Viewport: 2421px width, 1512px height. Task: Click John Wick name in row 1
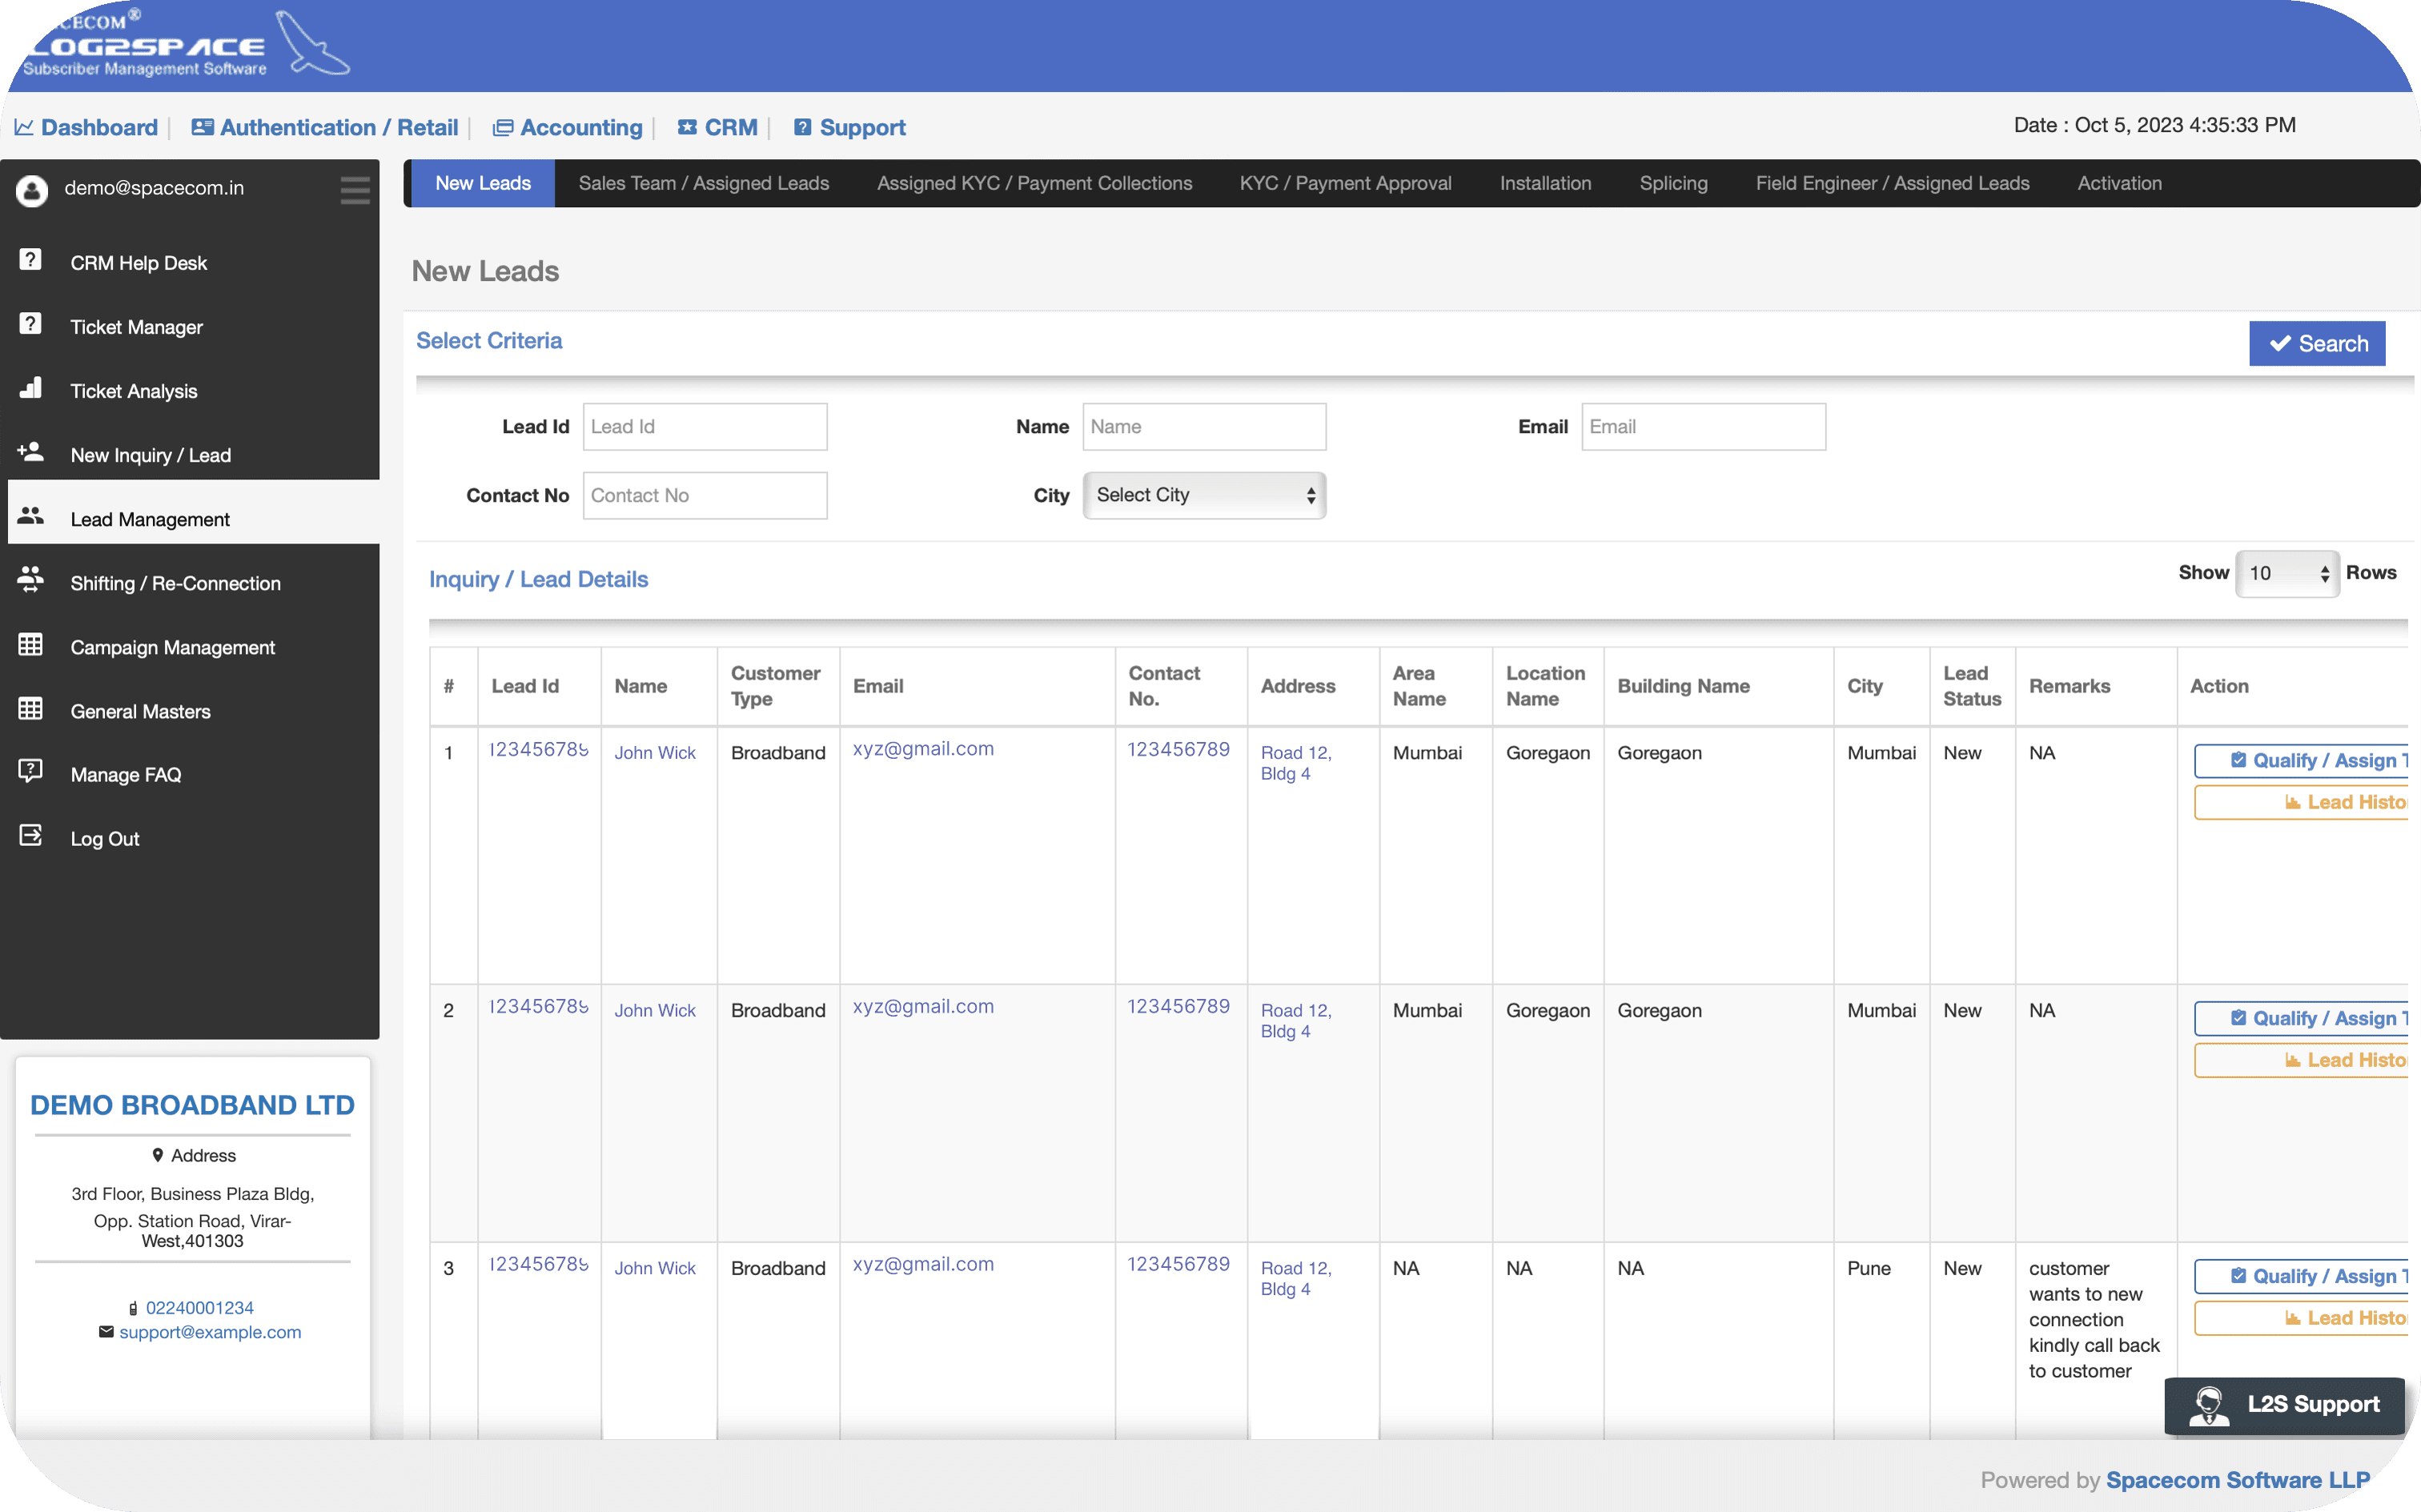(655, 752)
